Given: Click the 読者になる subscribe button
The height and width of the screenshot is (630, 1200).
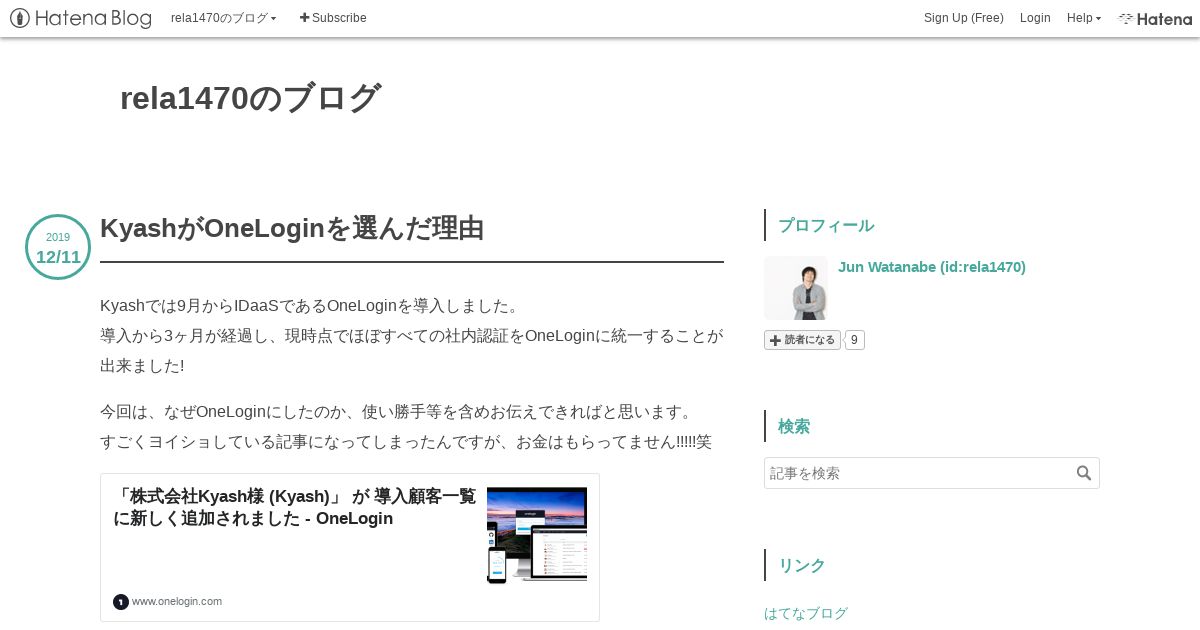Looking at the screenshot, I should click(x=802, y=340).
